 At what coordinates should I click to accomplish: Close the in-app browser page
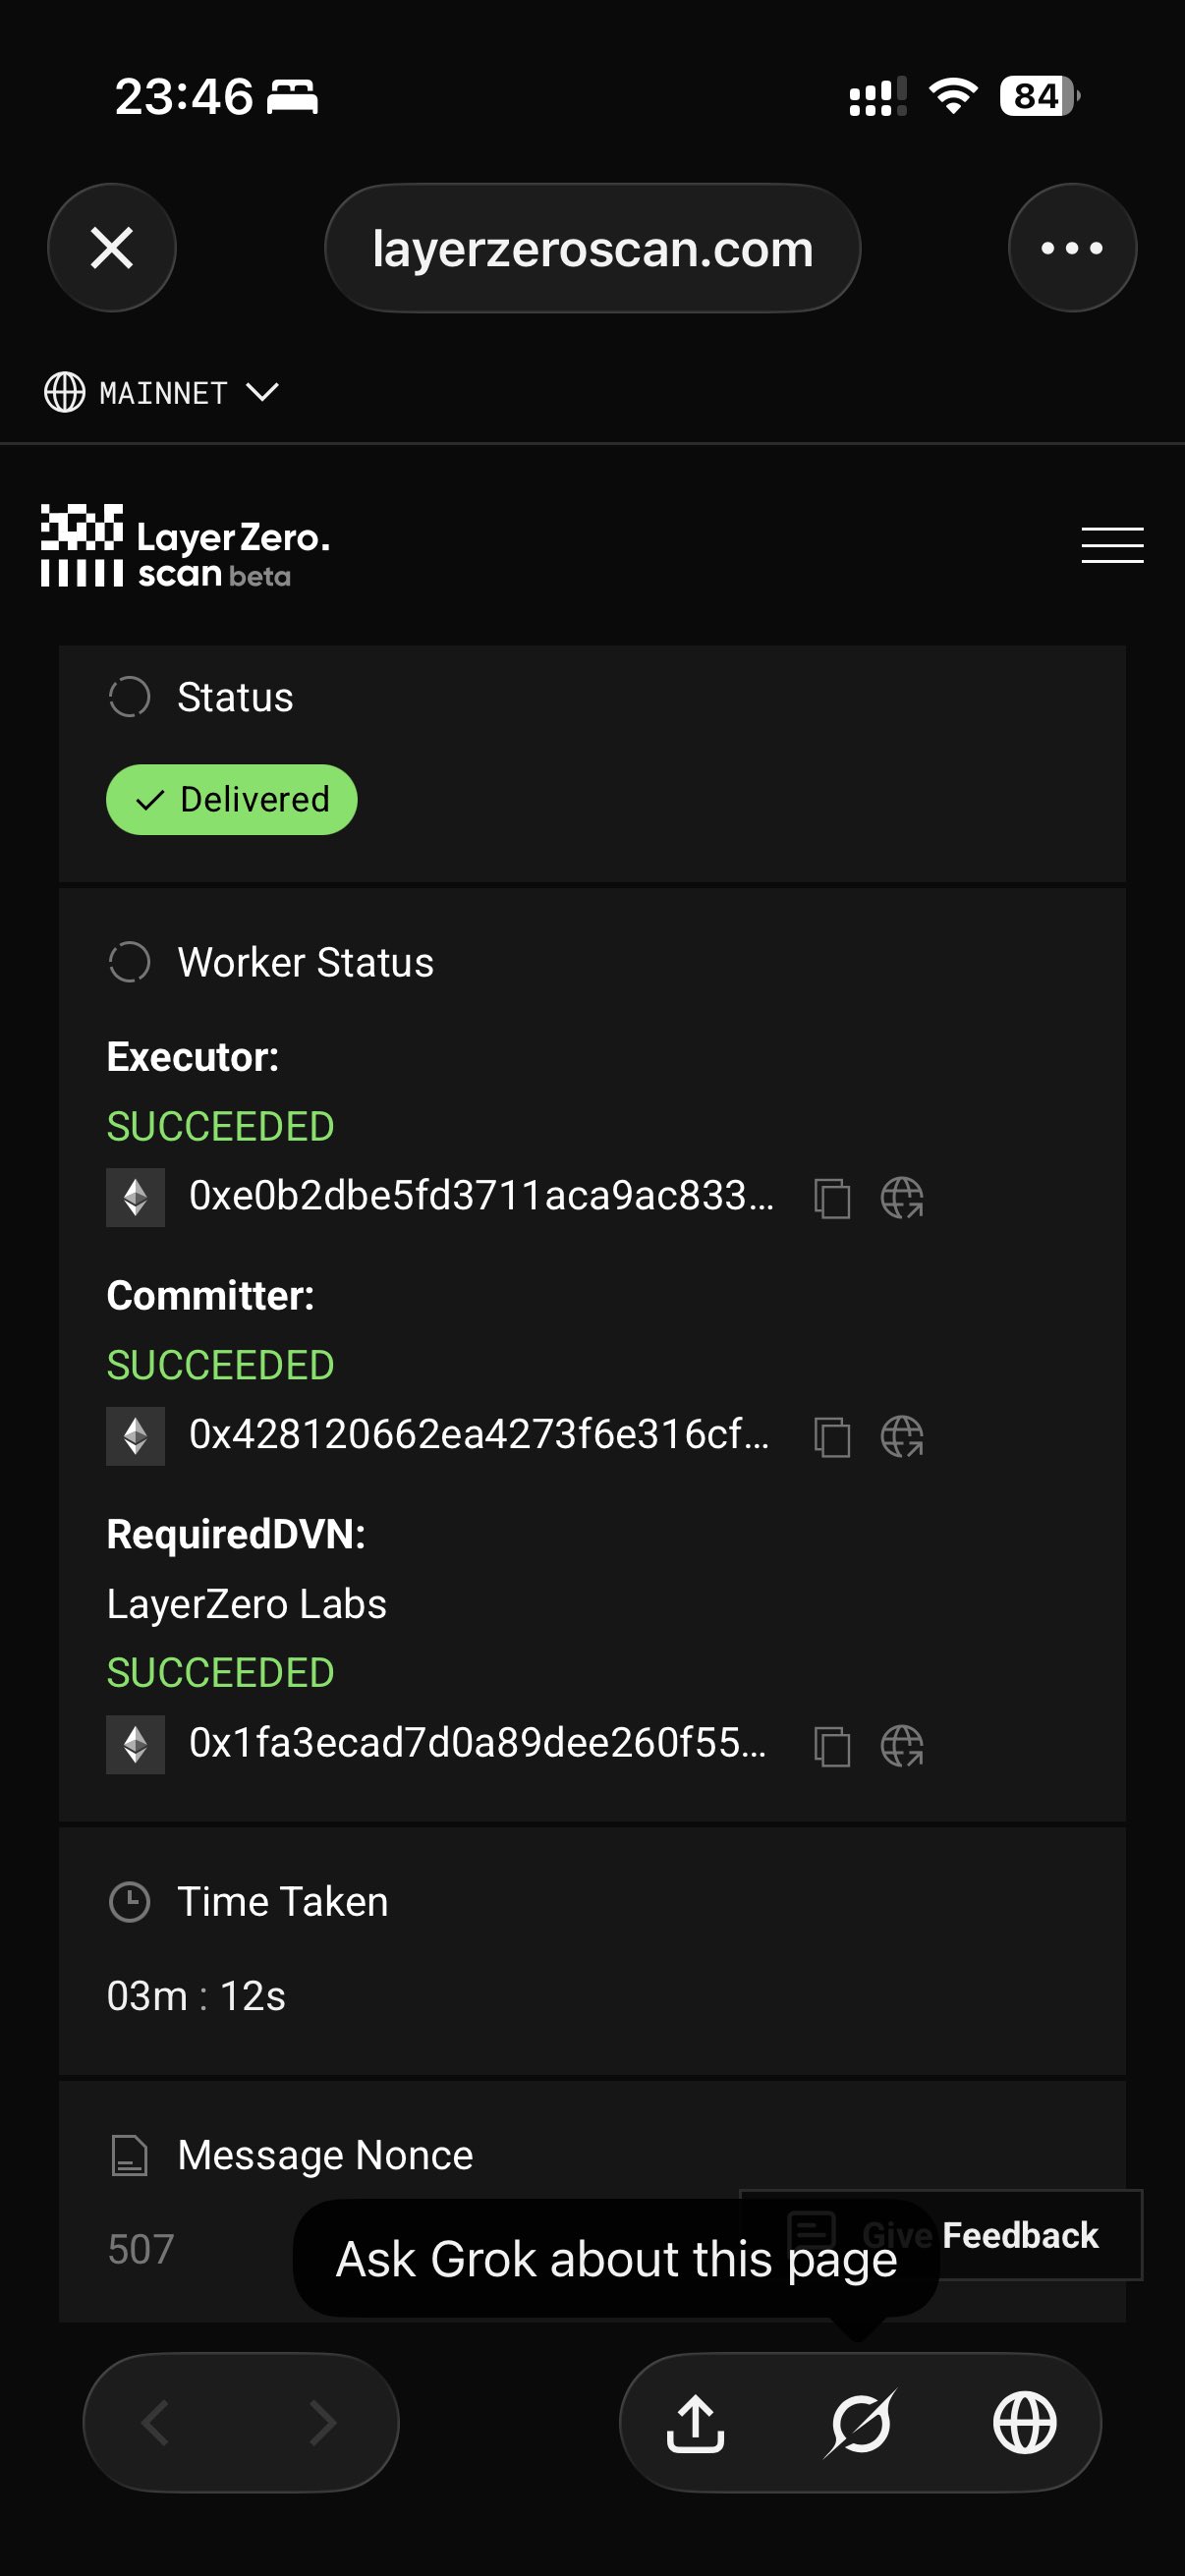tap(112, 248)
